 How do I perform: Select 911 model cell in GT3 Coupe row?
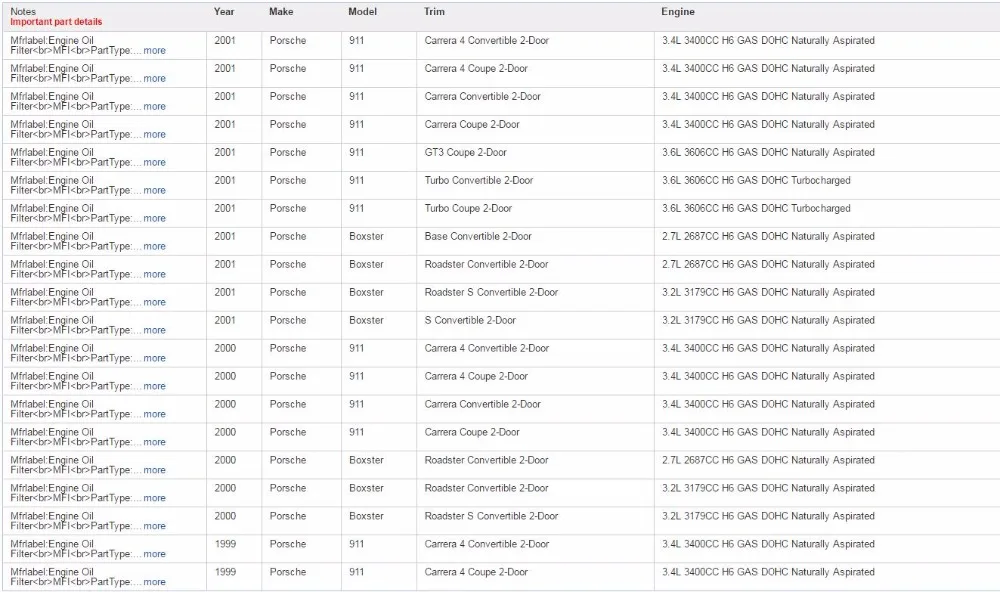[x=357, y=152]
